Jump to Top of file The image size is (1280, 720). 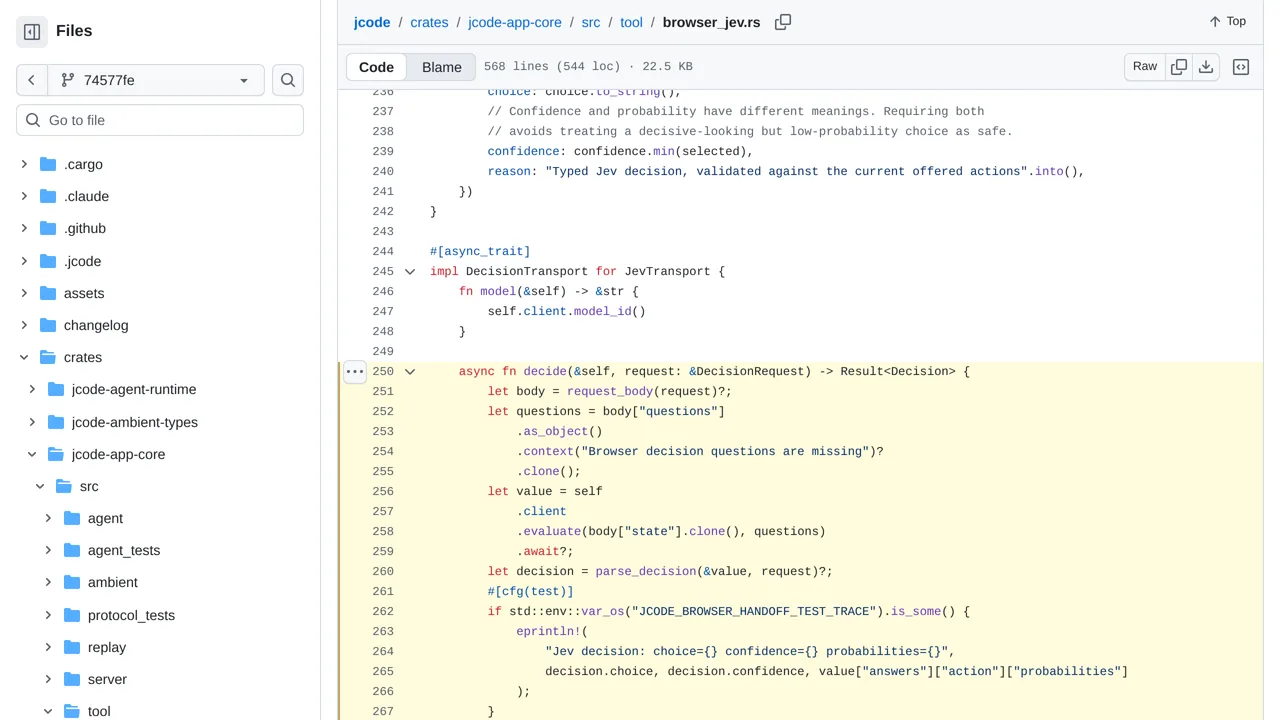point(1227,21)
